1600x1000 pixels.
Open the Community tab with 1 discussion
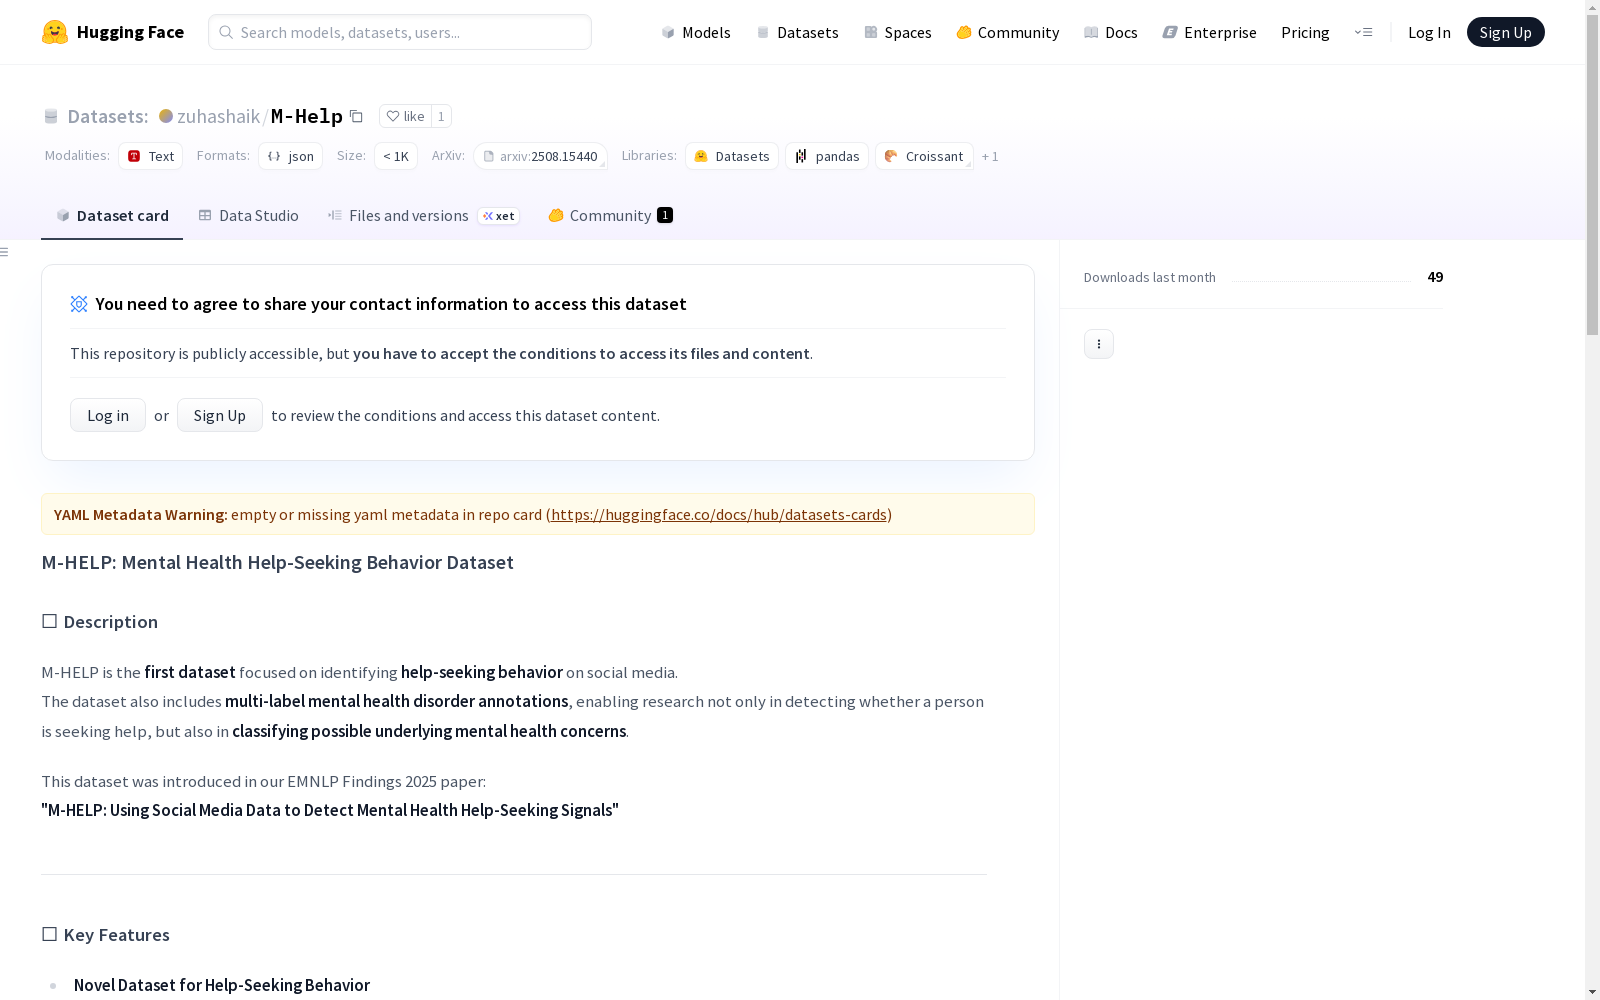pyautogui.click(x=610, y=216)
